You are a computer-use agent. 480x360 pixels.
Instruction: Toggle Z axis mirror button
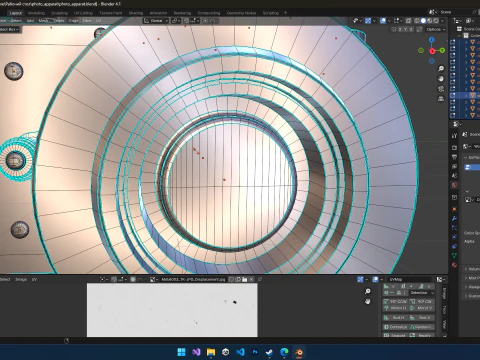coord(411,29)
